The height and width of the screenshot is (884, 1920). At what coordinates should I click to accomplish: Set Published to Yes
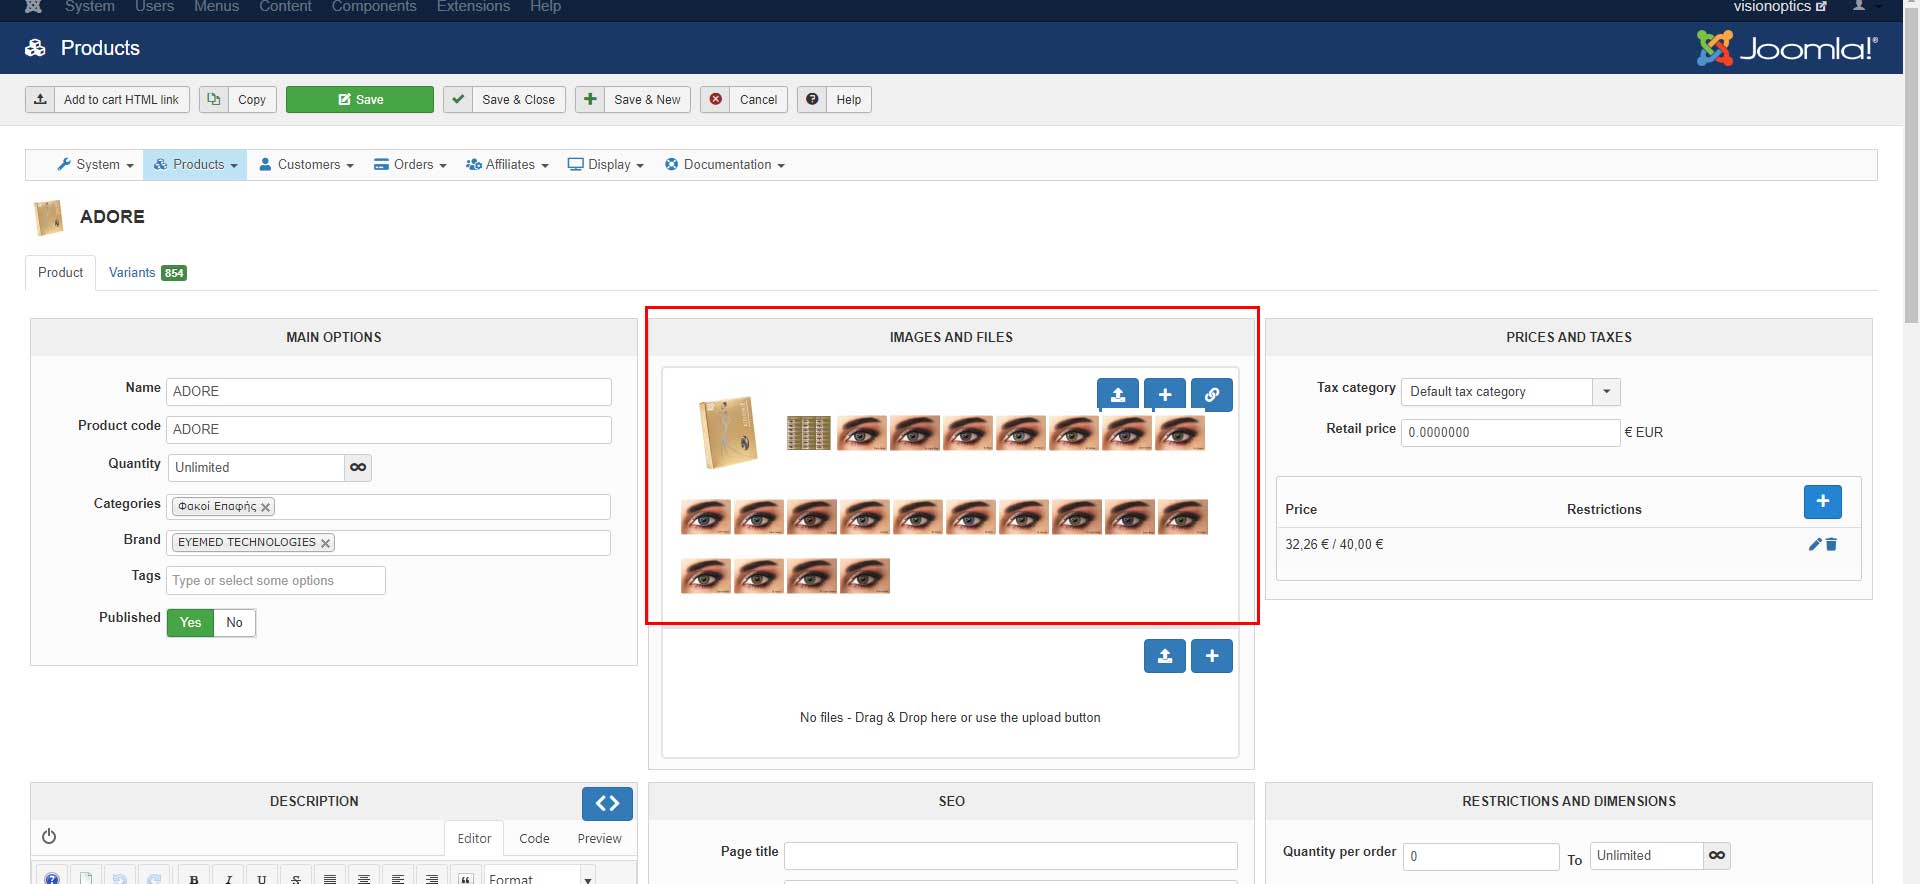point(190,623)
